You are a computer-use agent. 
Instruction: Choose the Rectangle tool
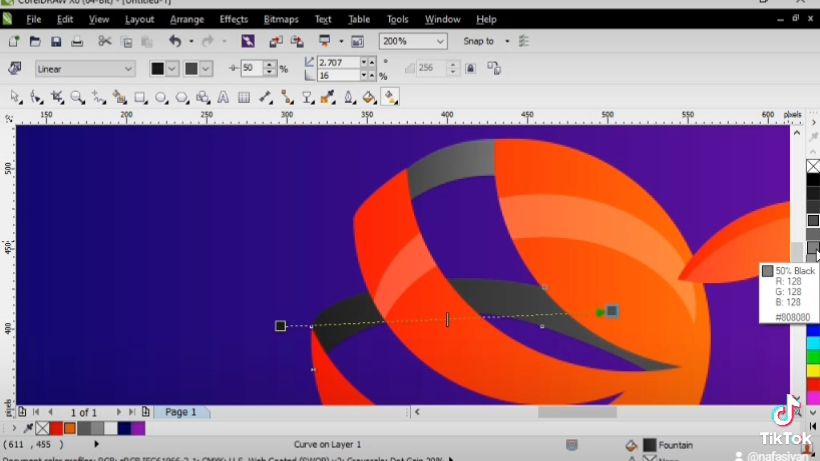click(x=140, y=97)
